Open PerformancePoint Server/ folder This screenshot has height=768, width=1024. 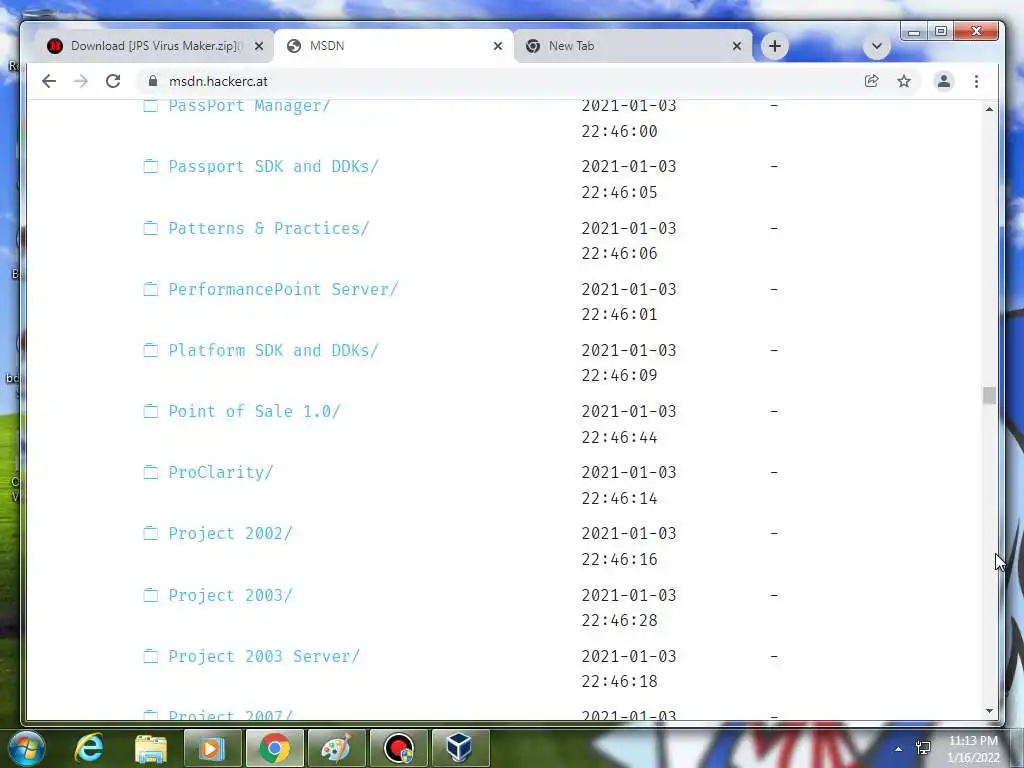click(283, 289)
